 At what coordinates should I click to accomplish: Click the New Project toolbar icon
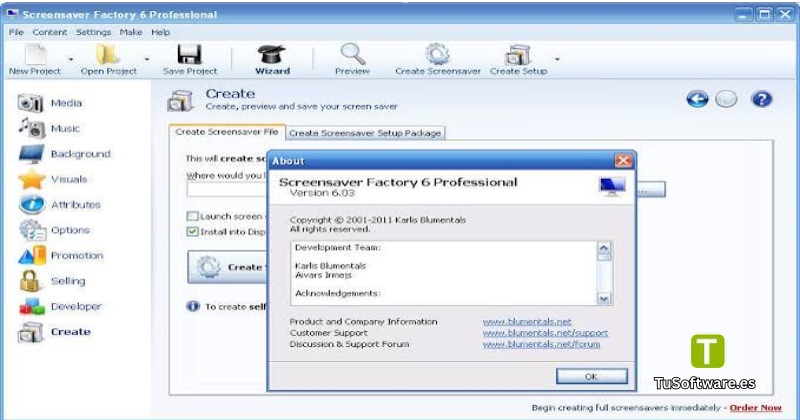(x=36, y=55)
